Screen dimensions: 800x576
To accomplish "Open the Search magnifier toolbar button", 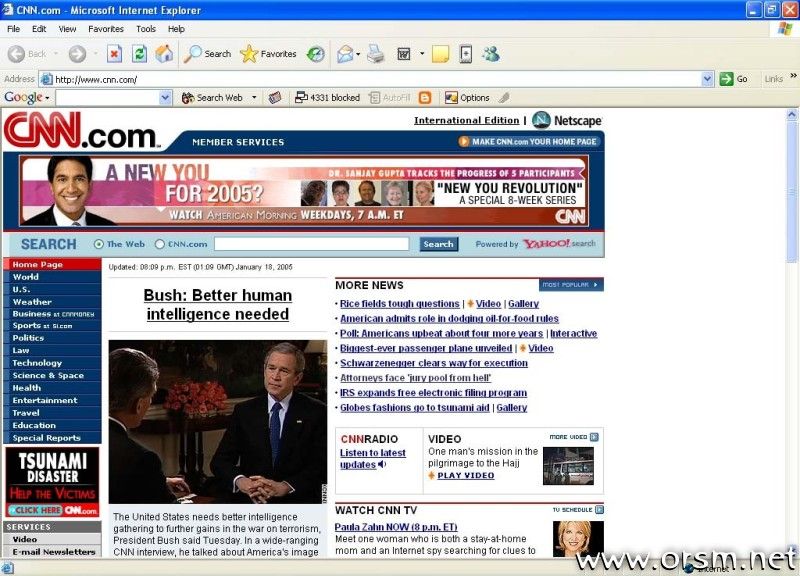I will [207, 54].
